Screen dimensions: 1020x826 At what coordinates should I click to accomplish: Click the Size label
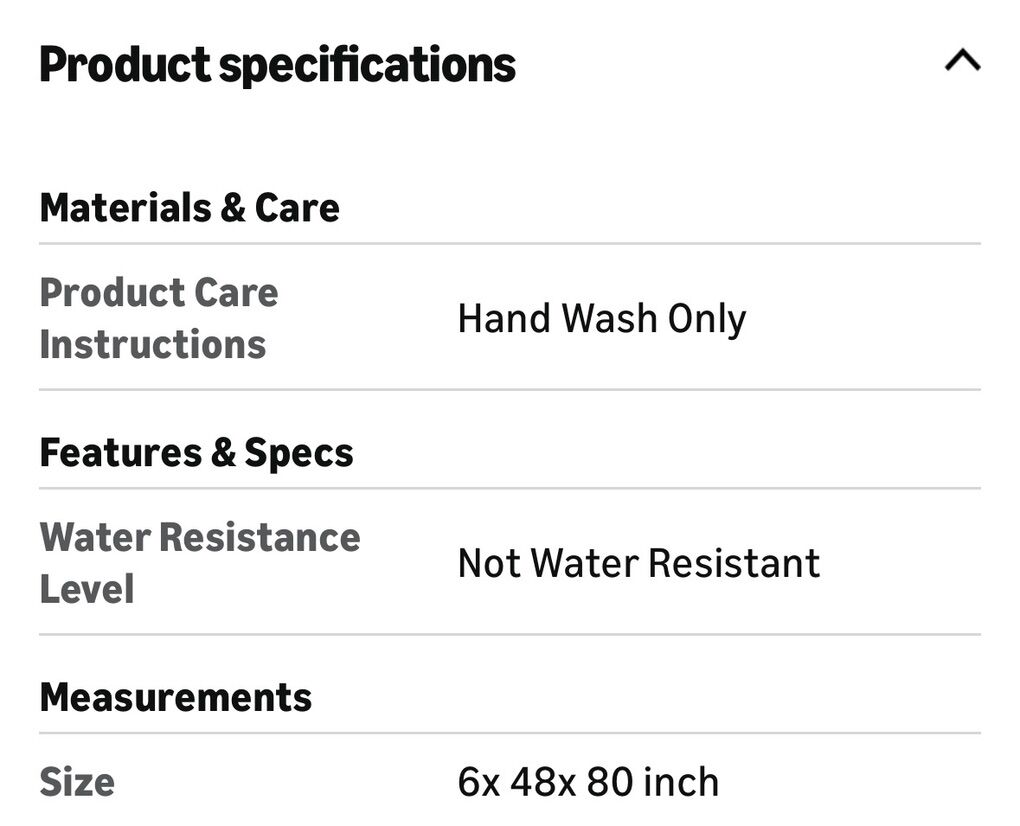[77, 781]
